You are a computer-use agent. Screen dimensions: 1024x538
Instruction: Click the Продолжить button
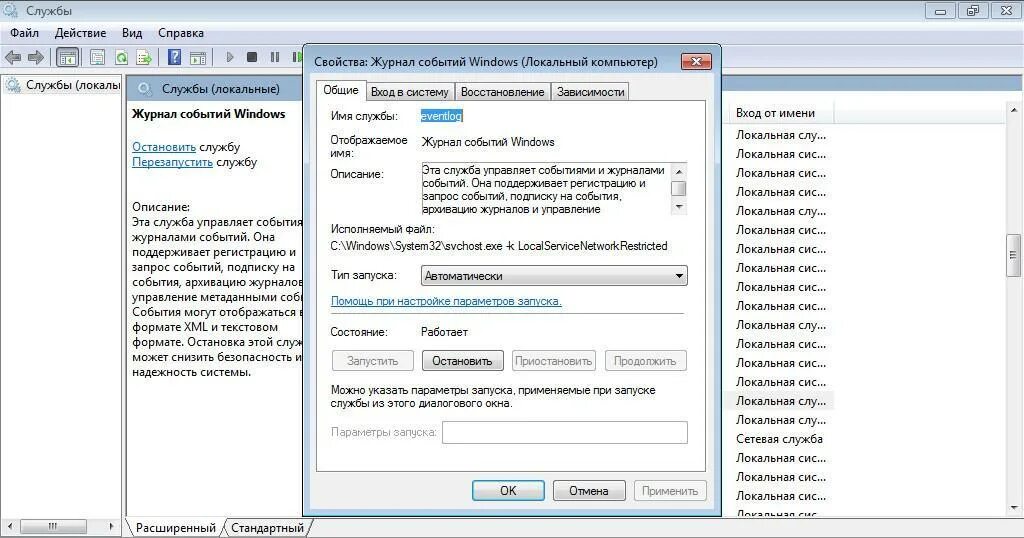point(645,360)
